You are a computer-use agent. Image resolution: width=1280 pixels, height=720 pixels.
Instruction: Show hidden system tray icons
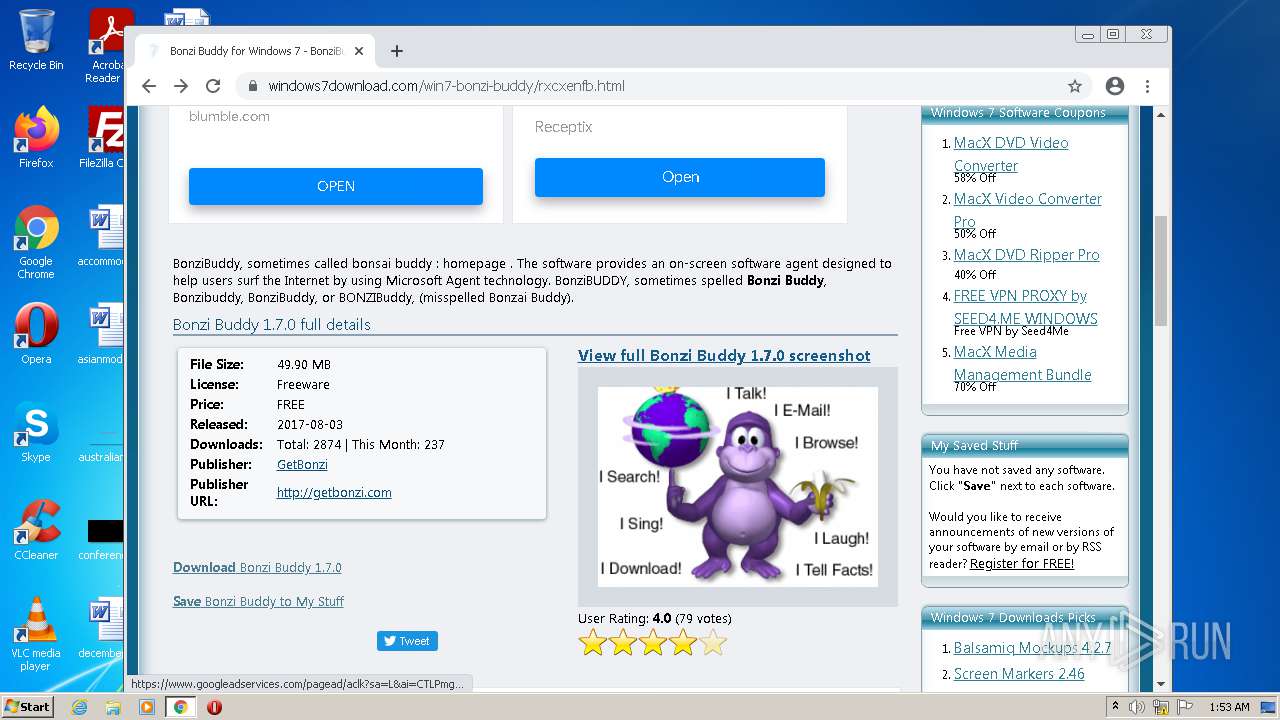[x=1116, y=707]
